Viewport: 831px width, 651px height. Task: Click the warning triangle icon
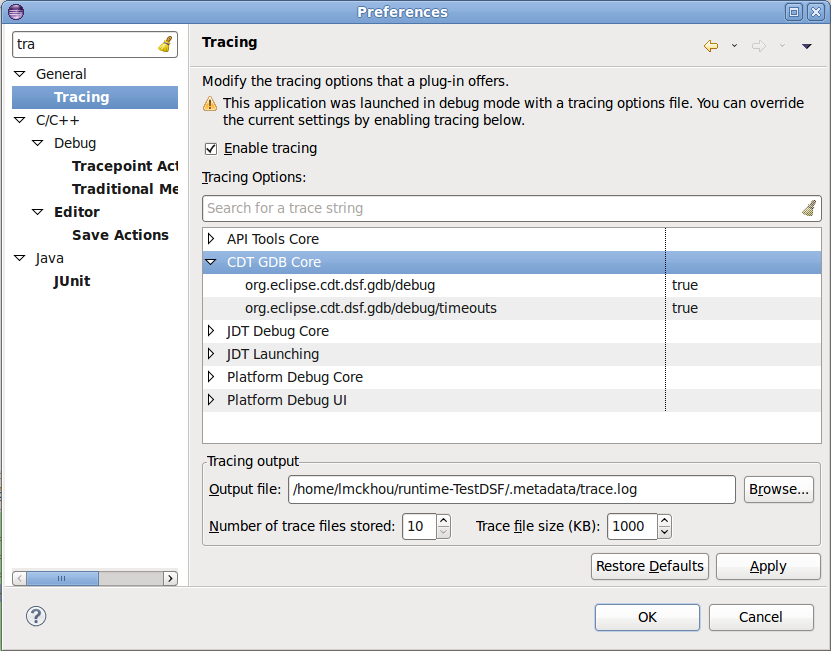[210, 103]
